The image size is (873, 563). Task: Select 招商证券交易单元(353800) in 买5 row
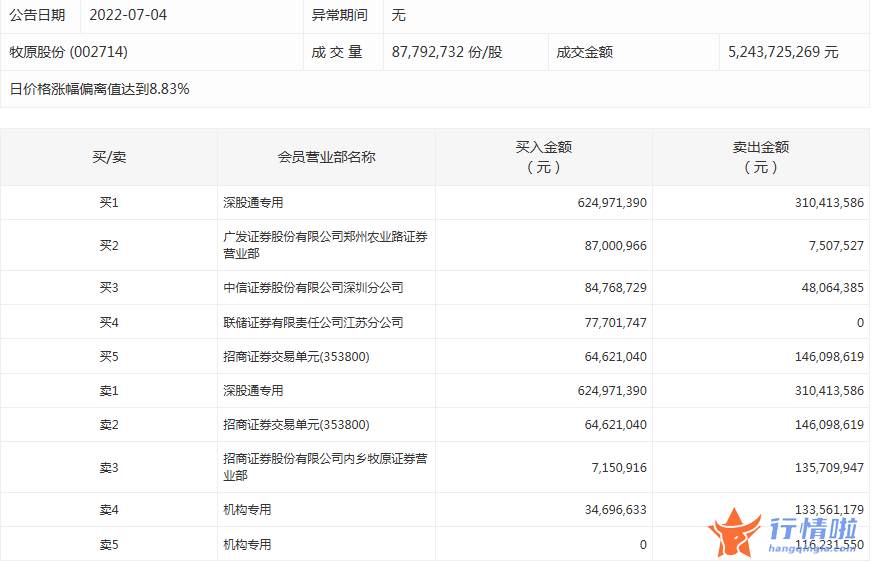point(296,356)
